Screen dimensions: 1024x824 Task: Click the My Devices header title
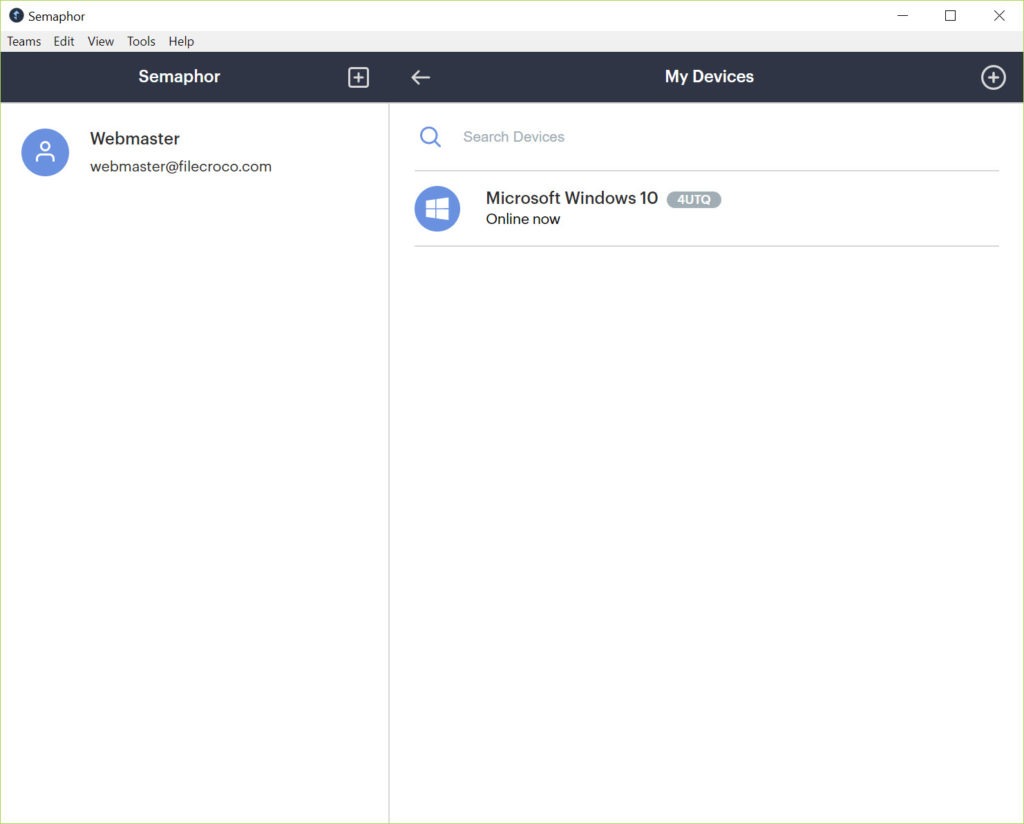point(709,76)
